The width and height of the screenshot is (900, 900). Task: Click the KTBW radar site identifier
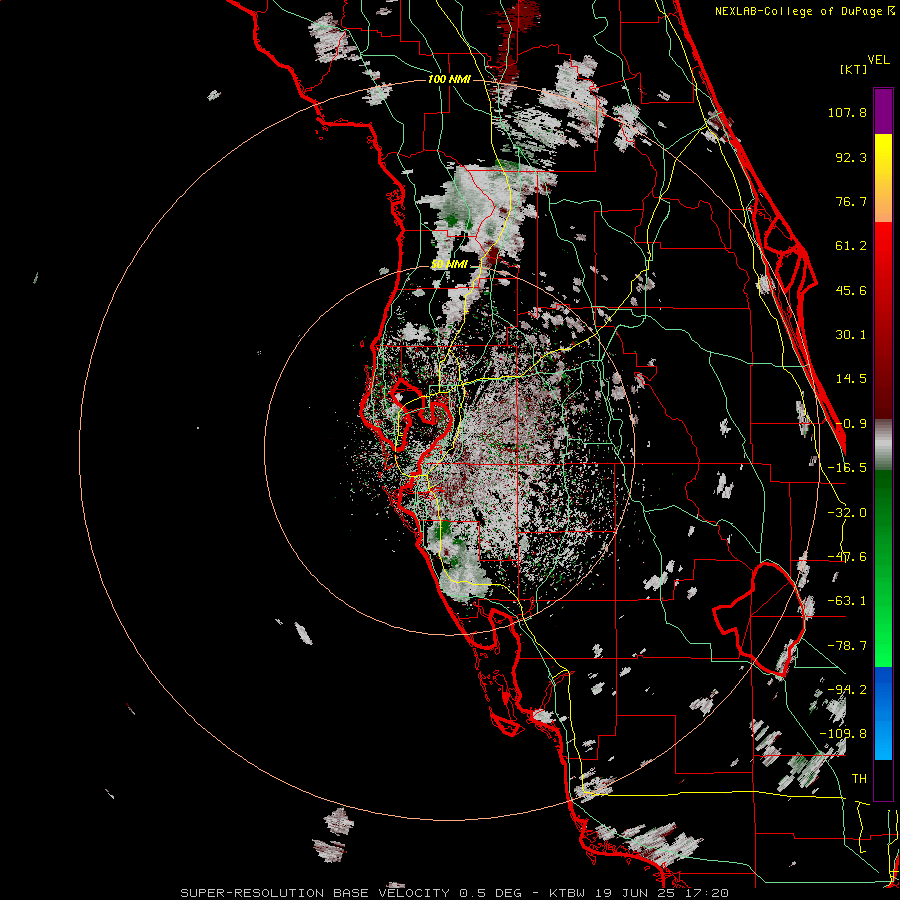point(568,893)
